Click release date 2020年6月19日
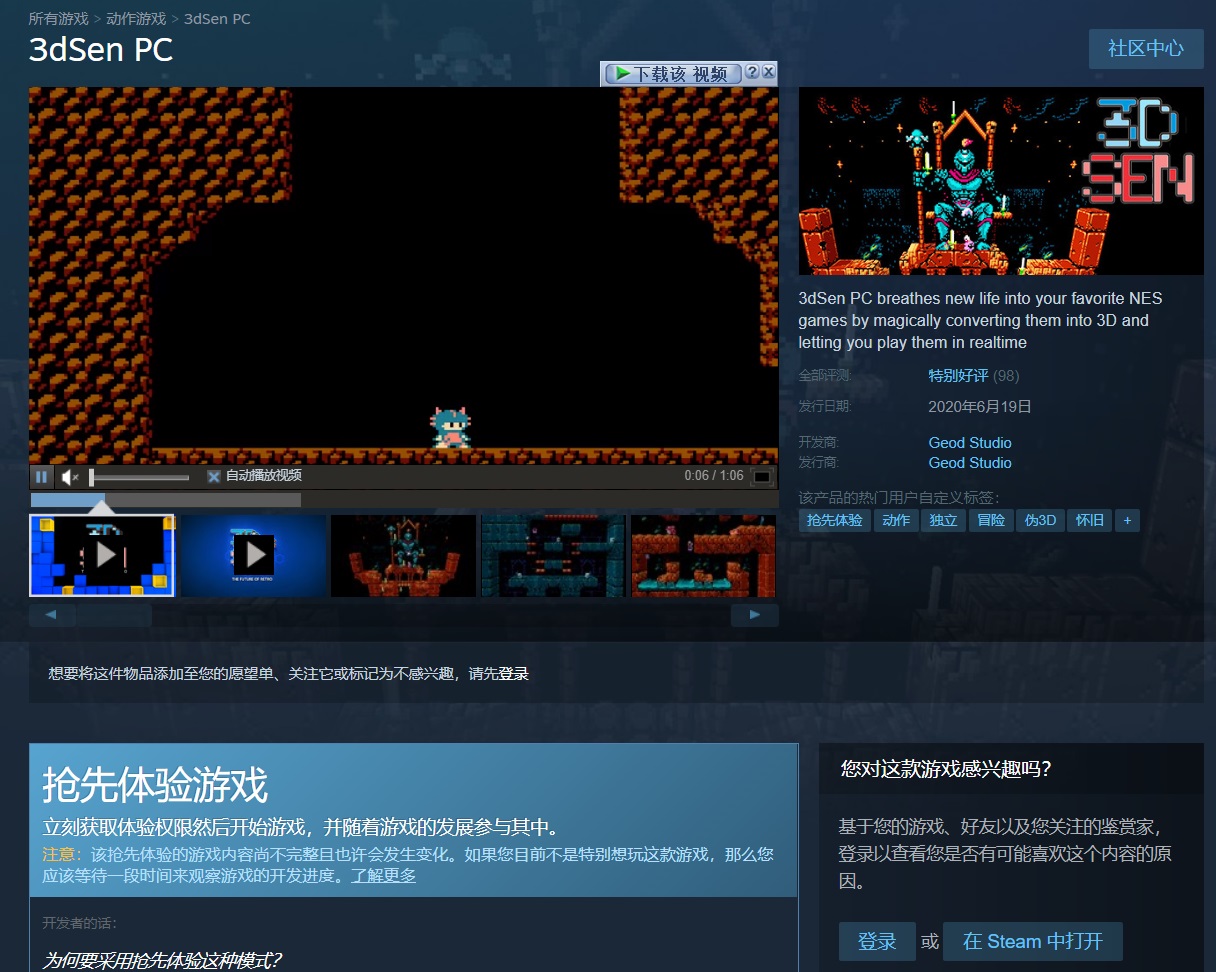This screenshot has height=972, width=1216. (980, 407)
